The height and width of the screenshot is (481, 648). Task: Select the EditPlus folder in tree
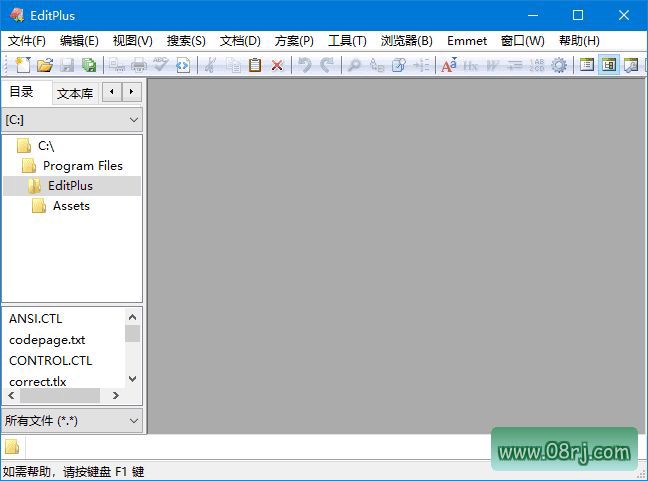point(70,186)
